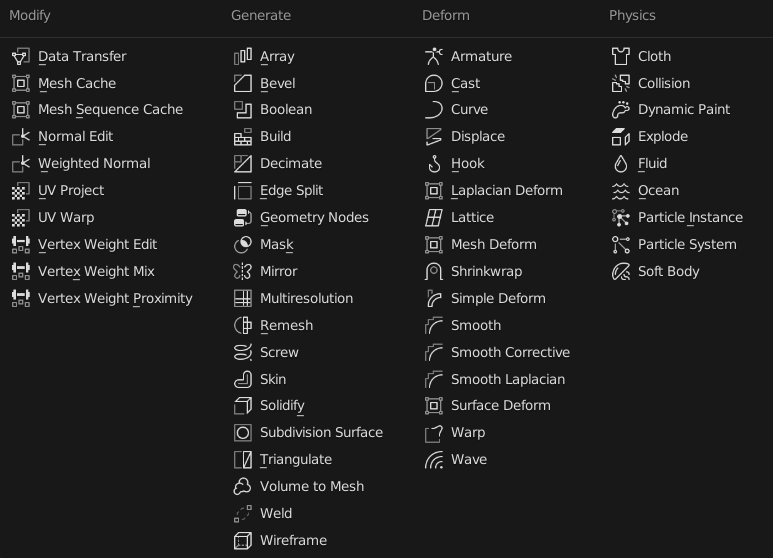Viewport: 773px width, 558px height.
Task: Click the Normal Edit icon
Action: coord(21,137)
